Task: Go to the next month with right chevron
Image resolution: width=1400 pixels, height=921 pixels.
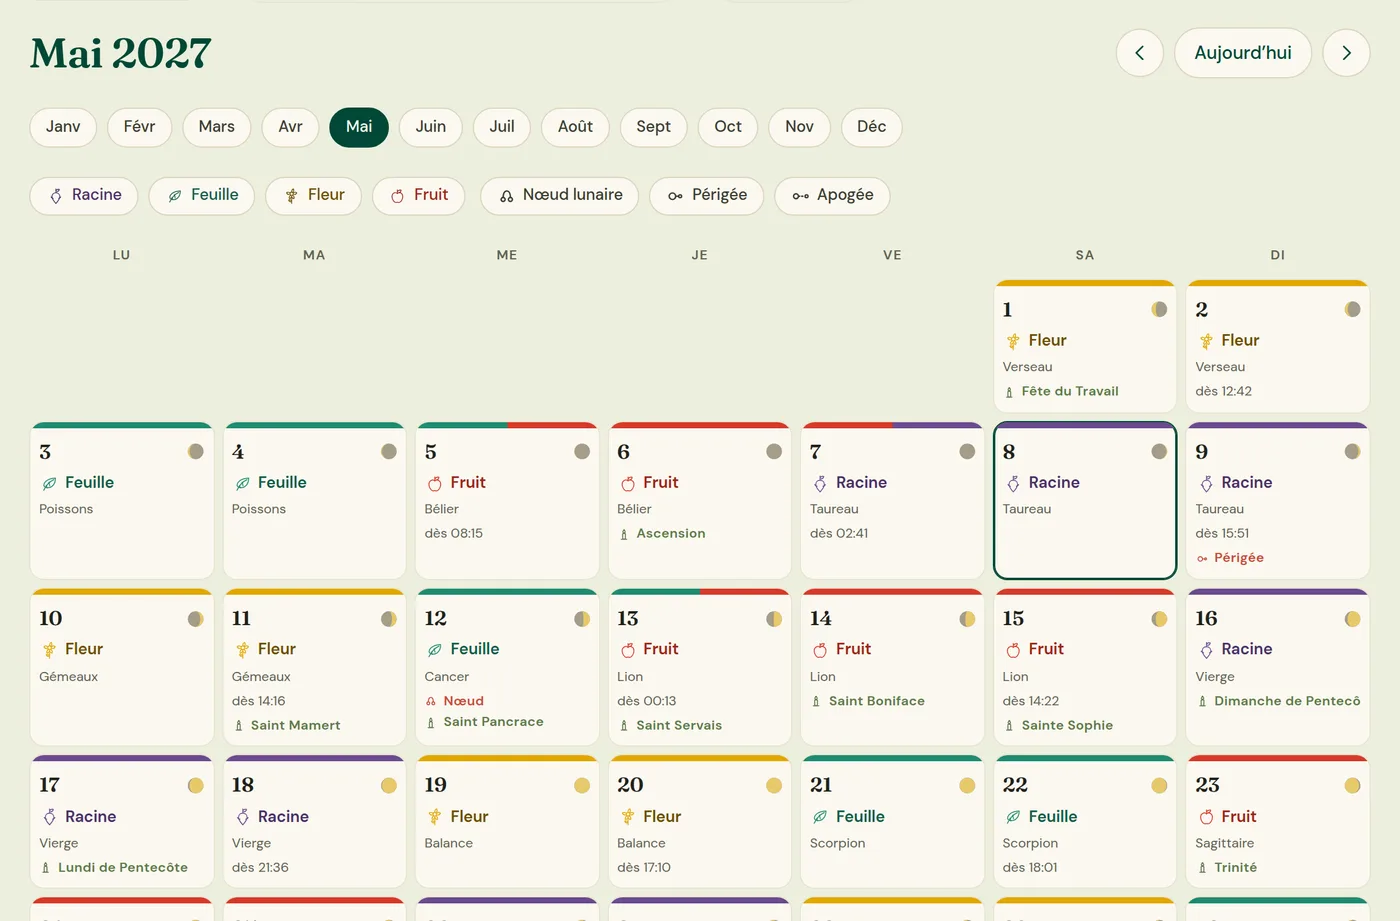Action: [x=1346, y=53]
